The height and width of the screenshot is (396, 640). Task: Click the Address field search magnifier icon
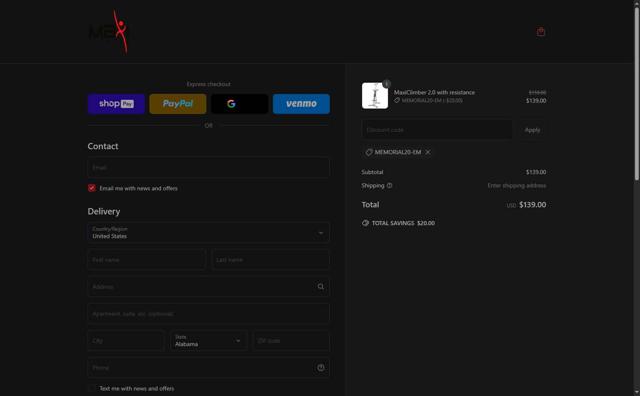[321, 287]
